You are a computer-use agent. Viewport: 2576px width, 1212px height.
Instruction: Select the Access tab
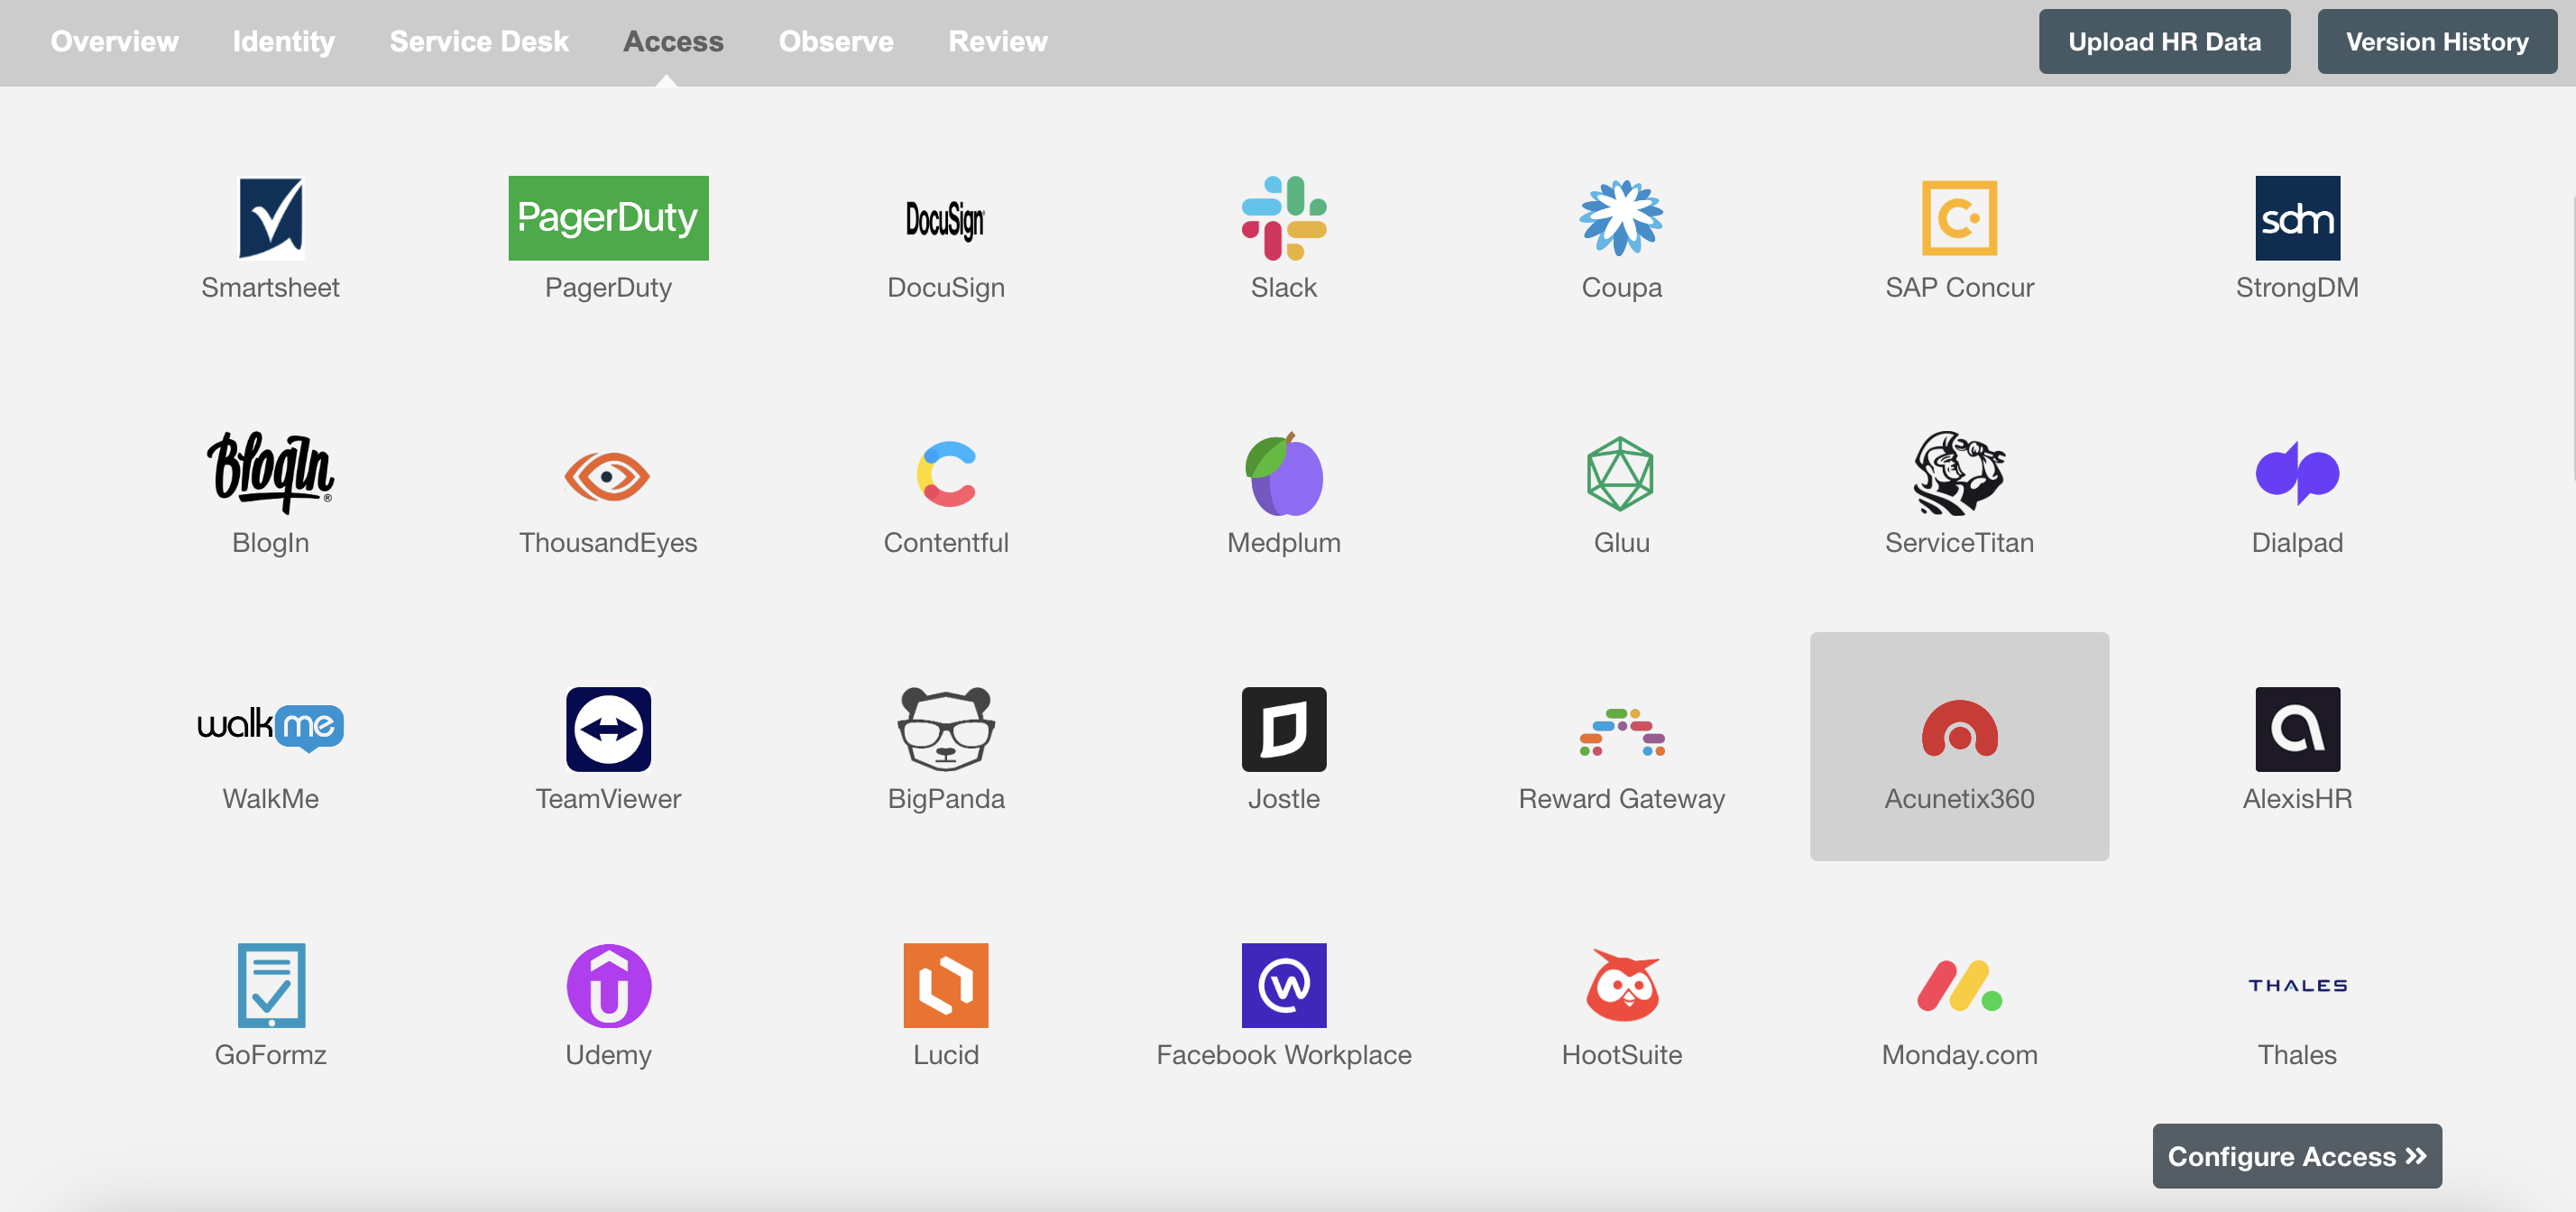click(673, 41)
